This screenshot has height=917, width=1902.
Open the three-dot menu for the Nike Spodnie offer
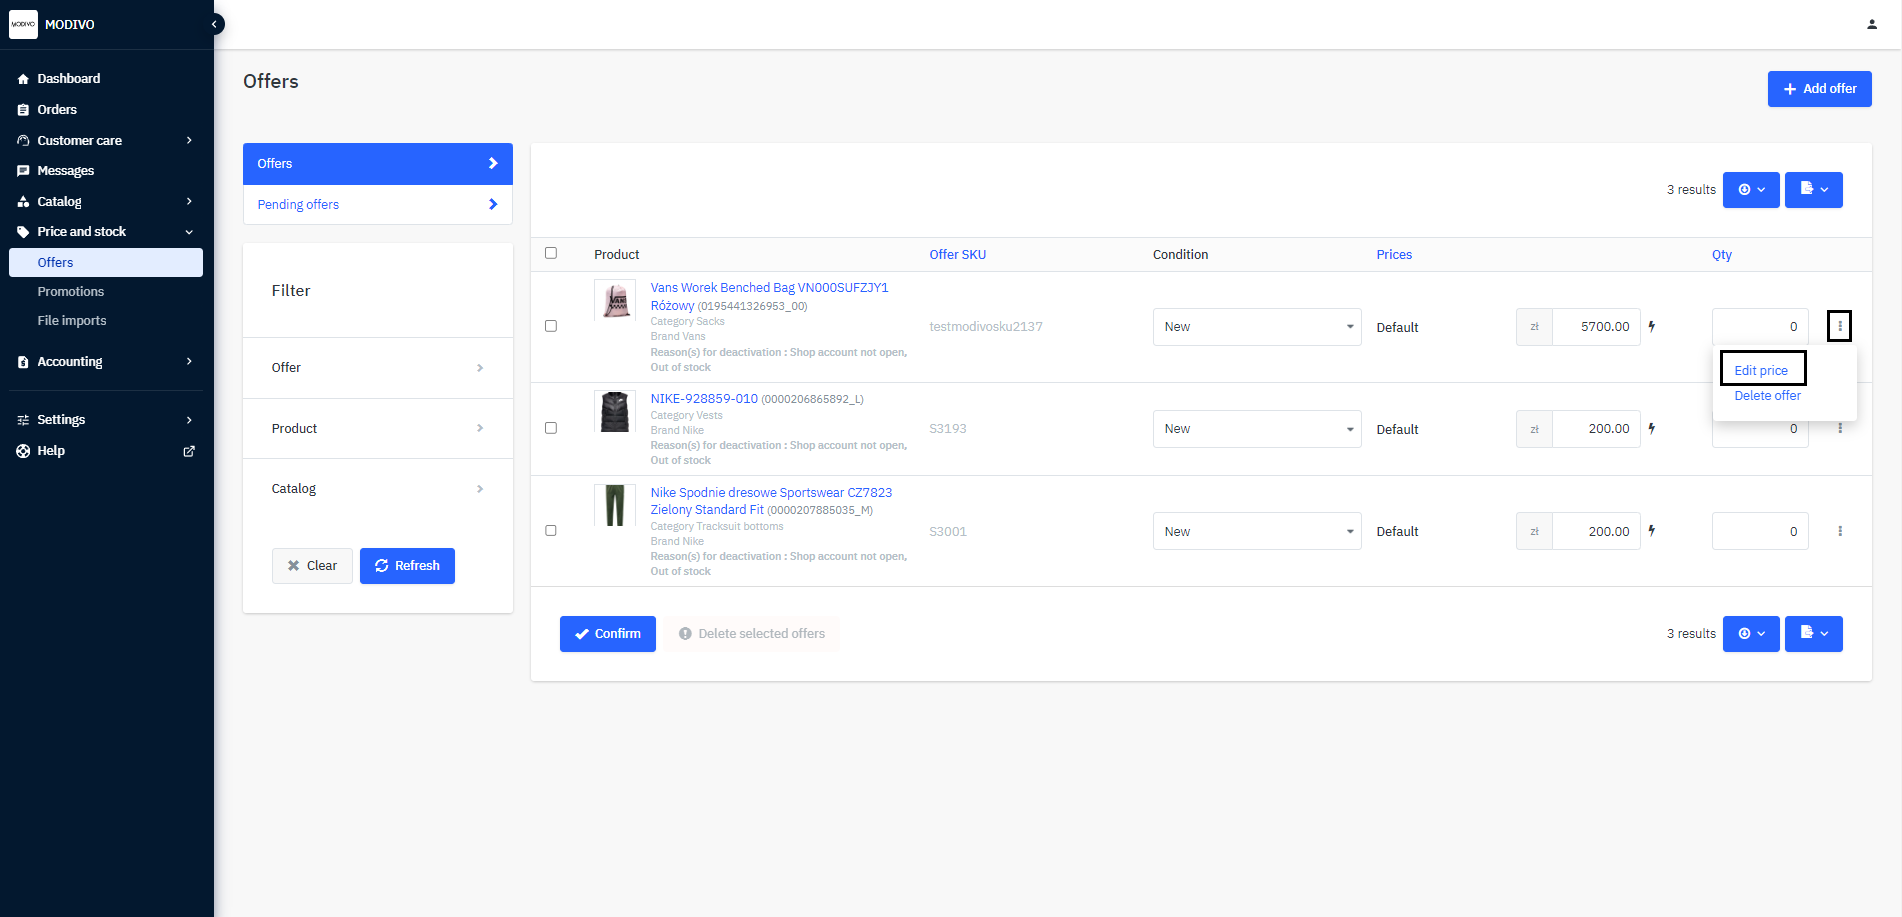[x=1839, y=531]
